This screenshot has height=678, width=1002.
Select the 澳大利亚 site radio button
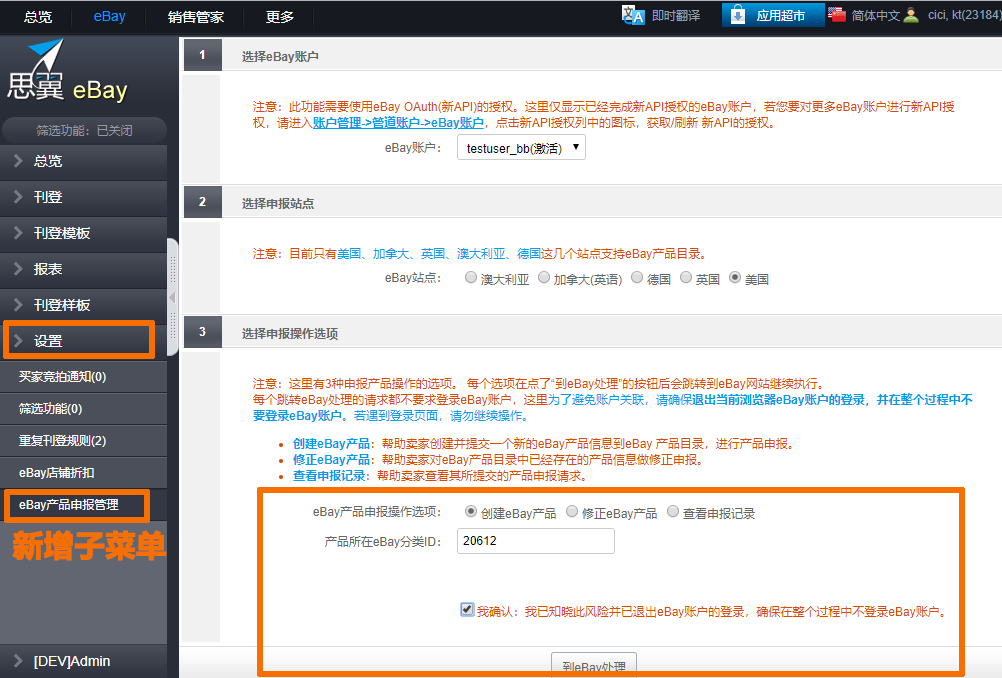click(470, 277)
